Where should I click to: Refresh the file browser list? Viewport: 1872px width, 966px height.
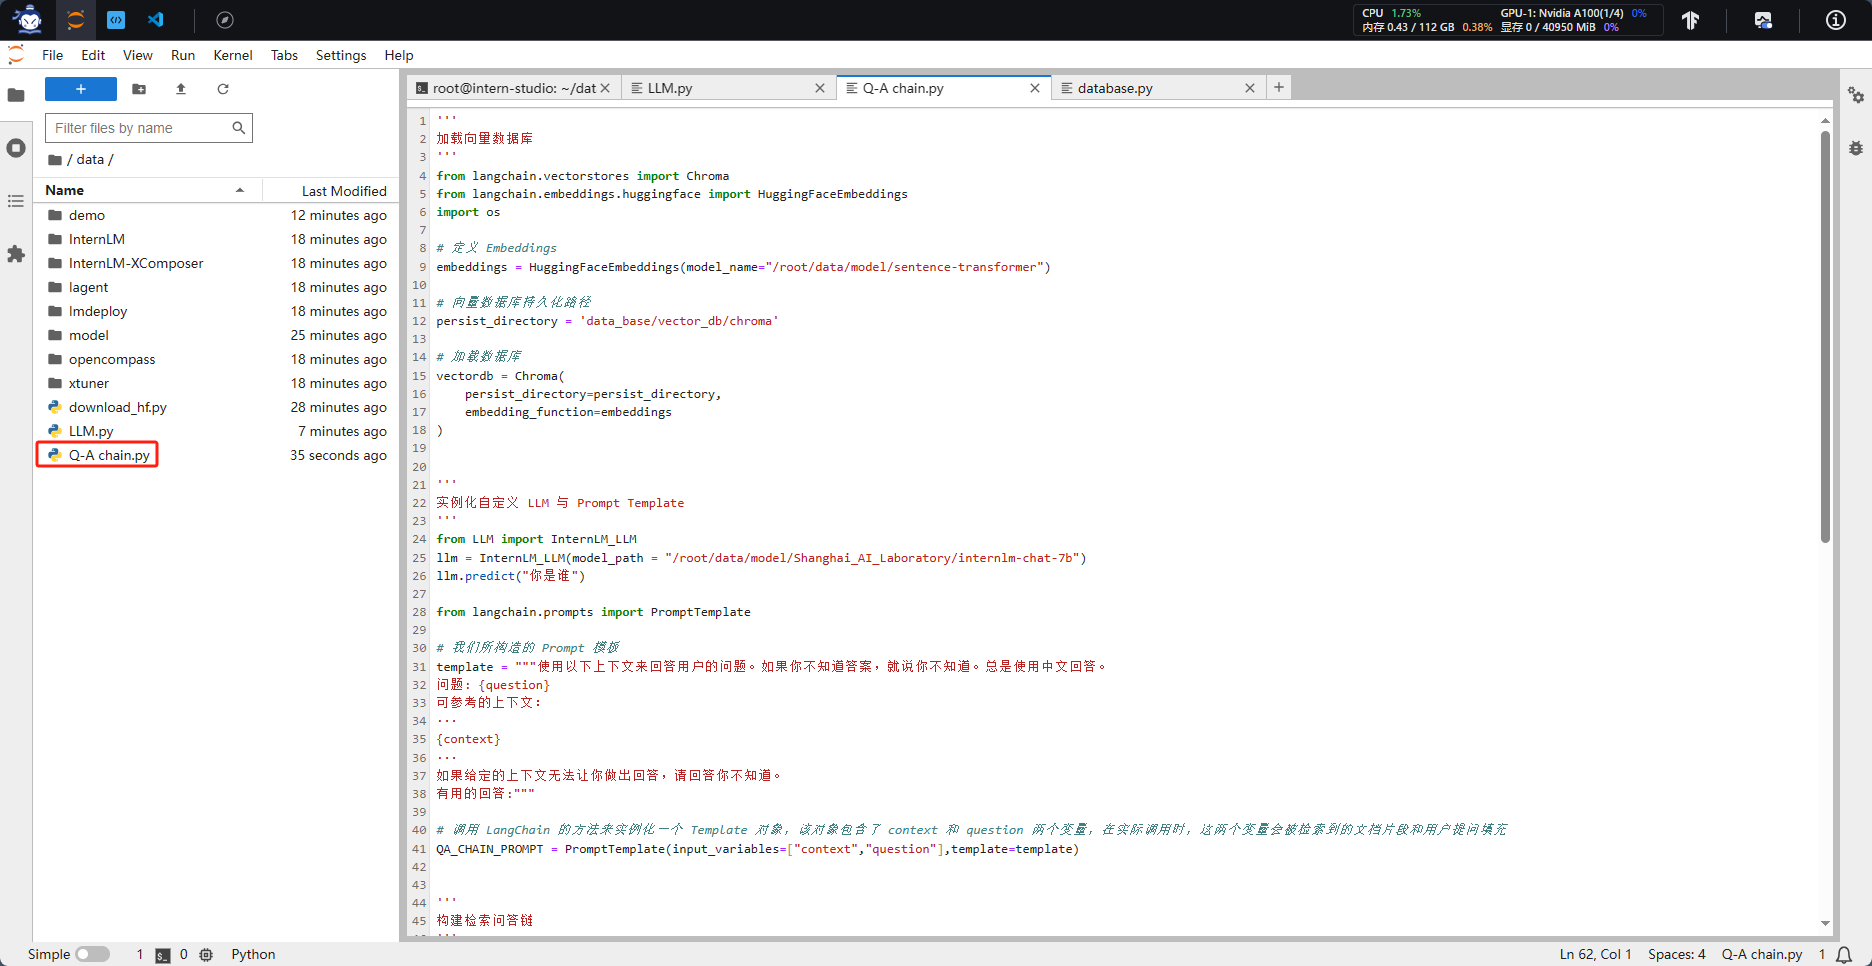tap(223, 89)
